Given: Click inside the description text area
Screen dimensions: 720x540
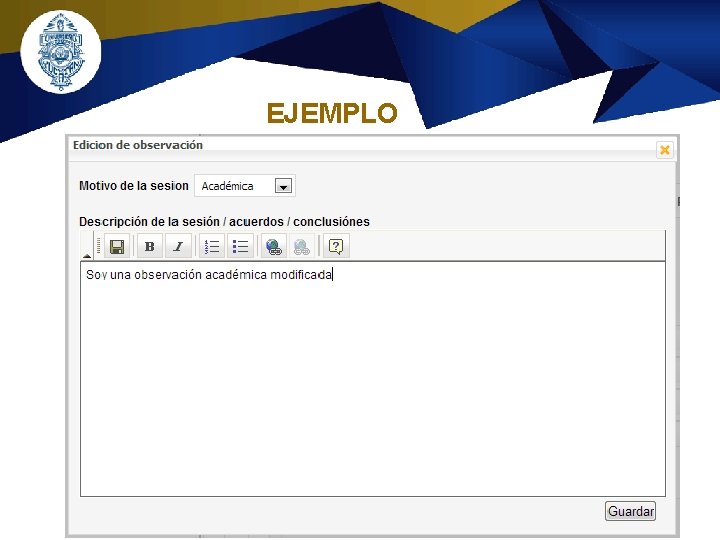Looking at the screenshot, I should point(373,379).
